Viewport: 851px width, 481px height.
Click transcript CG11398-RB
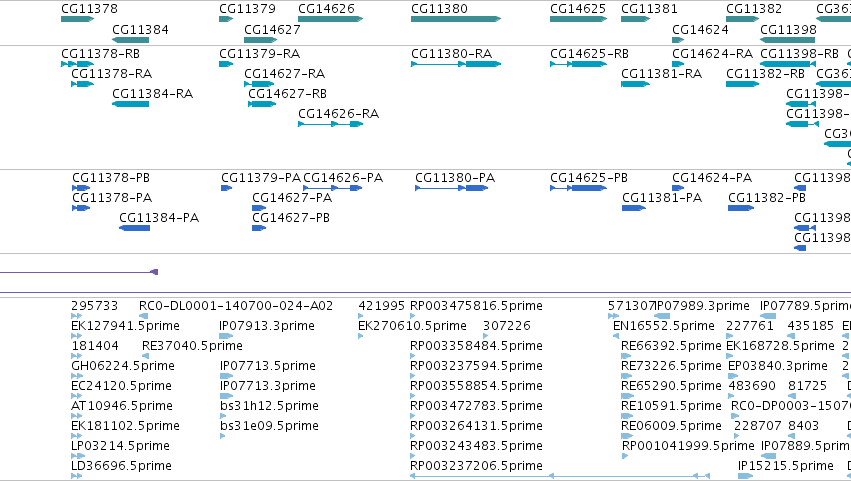(x=799, y=54)
